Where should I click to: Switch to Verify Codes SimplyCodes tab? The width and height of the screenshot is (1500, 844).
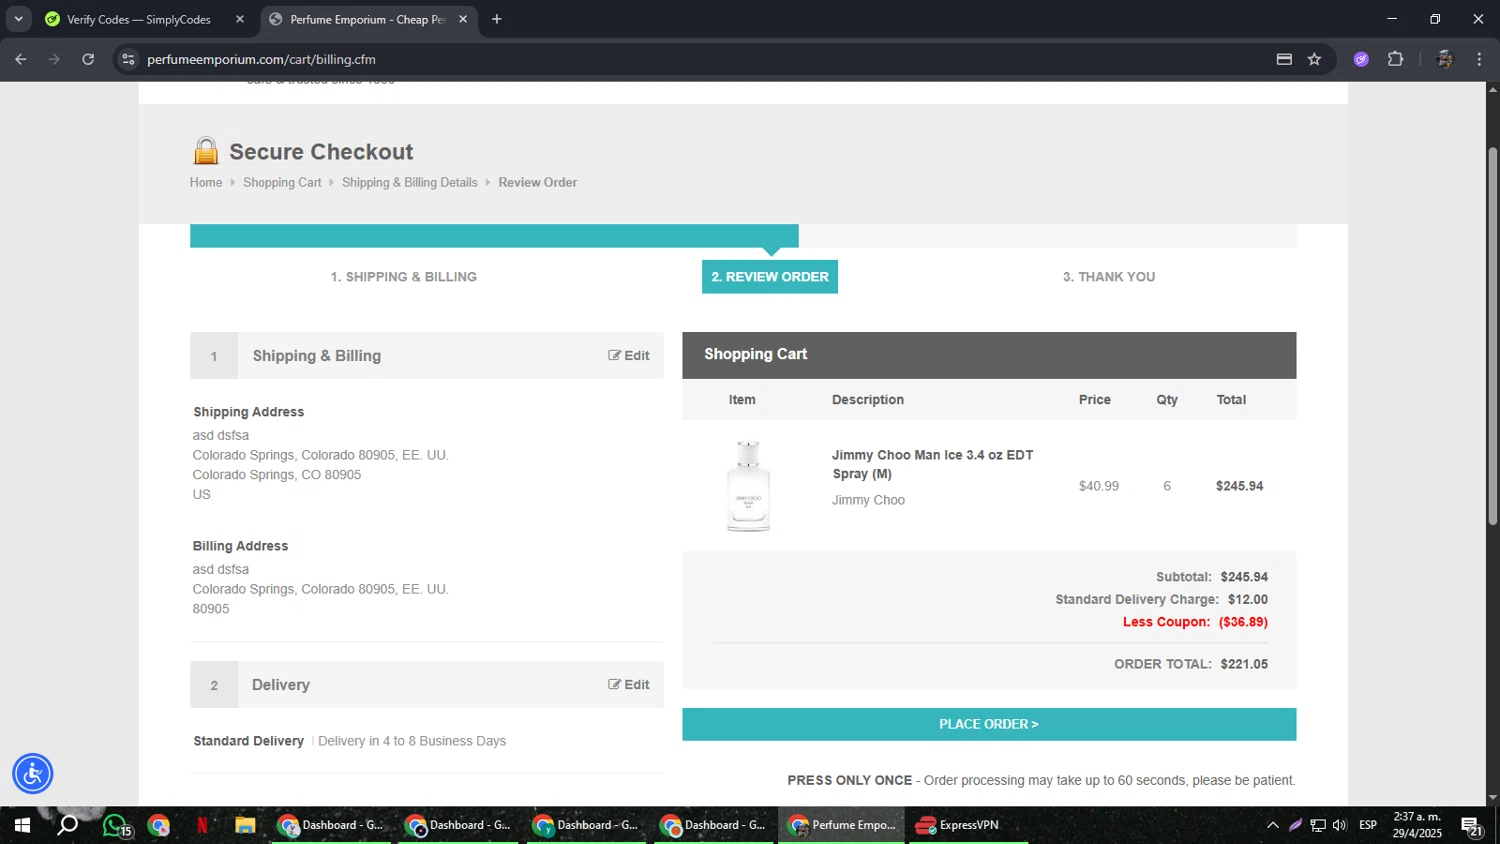click(x=138, y=19)
